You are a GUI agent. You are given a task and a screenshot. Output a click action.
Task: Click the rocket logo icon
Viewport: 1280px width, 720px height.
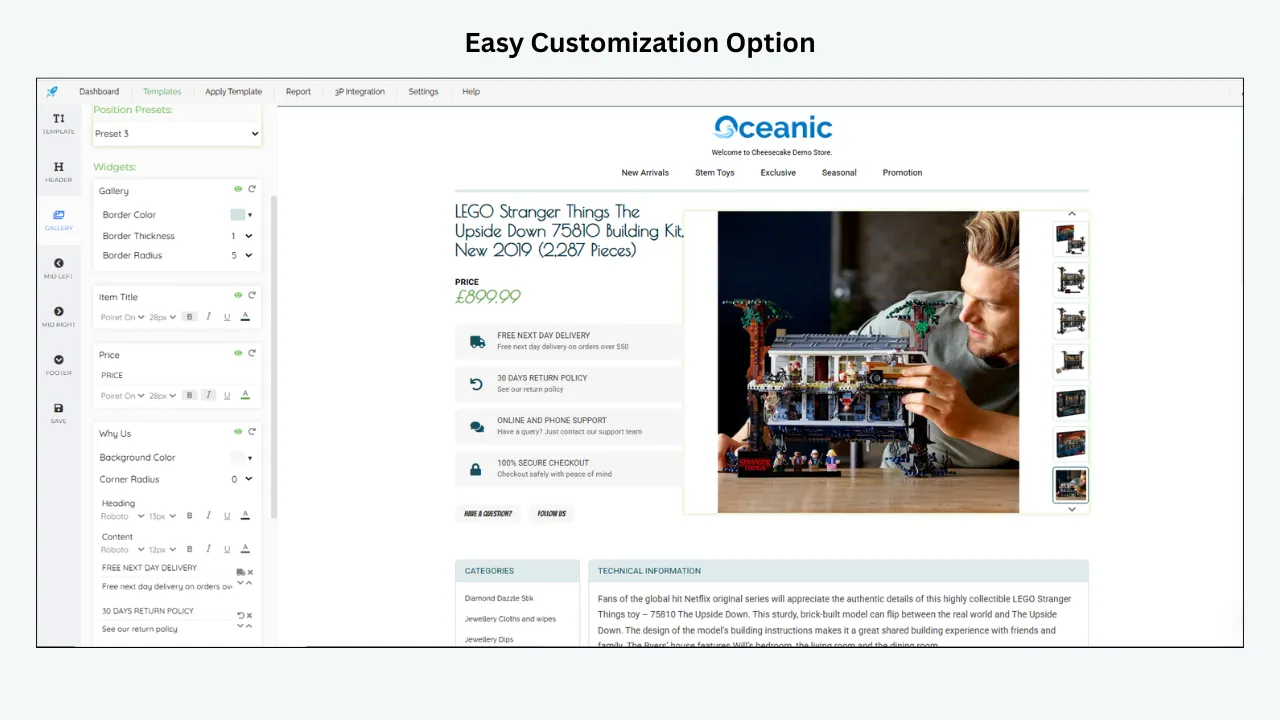point(52,92)
